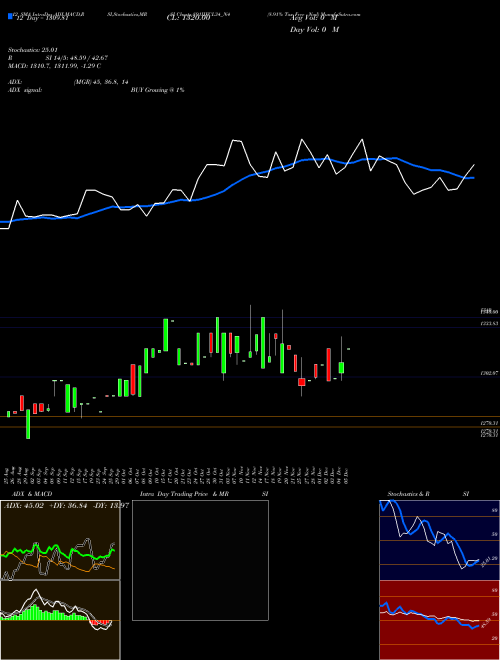
Task: Select the 'Stochastics: 25.01' reading
Action: 32,50
